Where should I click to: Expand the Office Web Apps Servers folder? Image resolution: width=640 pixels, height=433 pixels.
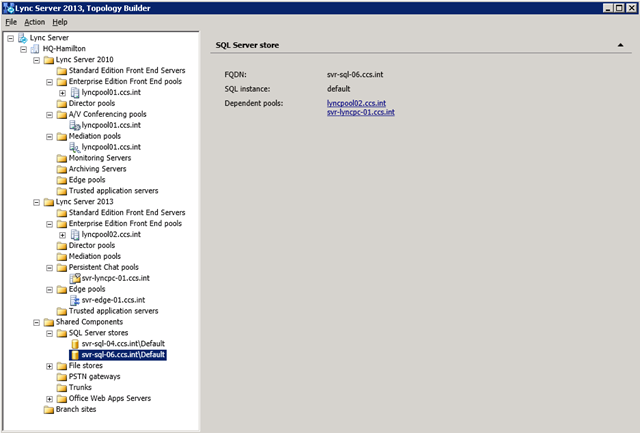point(49,399)
